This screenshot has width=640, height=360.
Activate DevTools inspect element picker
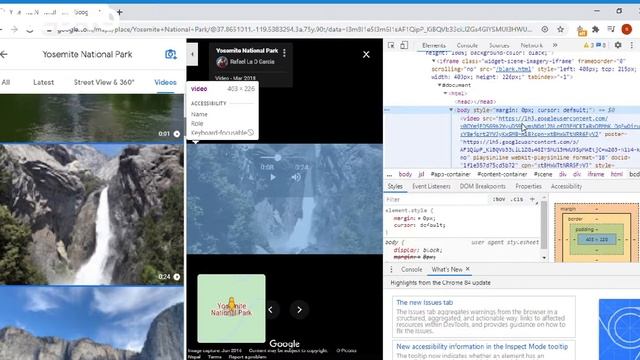coord(391,45)
